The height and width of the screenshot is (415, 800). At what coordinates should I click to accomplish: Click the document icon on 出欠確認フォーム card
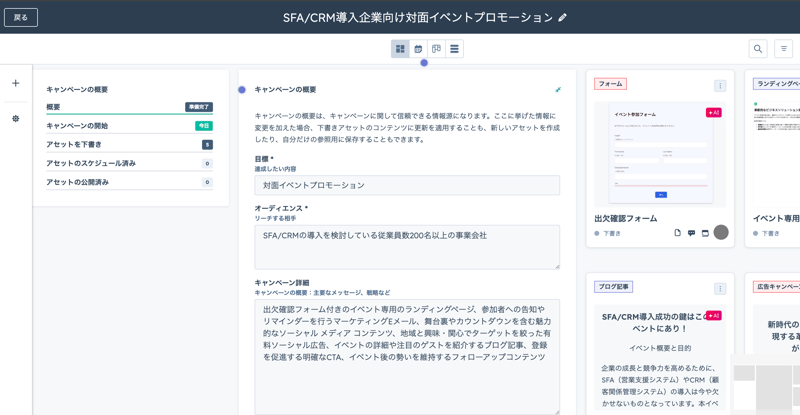coord(678,233)
